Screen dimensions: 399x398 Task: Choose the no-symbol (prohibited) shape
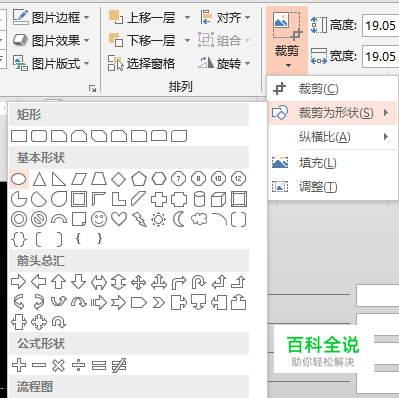(39, 219)
